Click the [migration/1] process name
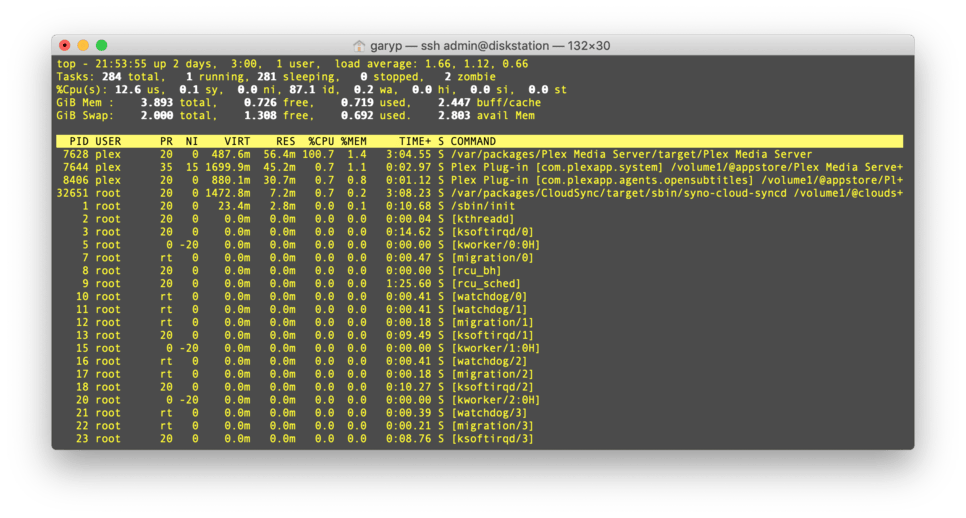 click(492, 322)
